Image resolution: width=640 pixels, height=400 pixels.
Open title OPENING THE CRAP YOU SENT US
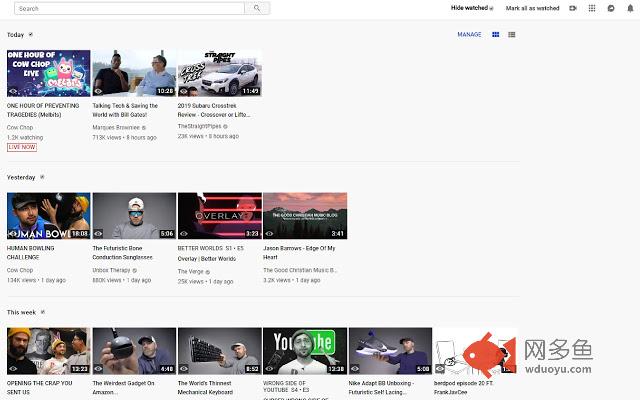click(39, 388)
